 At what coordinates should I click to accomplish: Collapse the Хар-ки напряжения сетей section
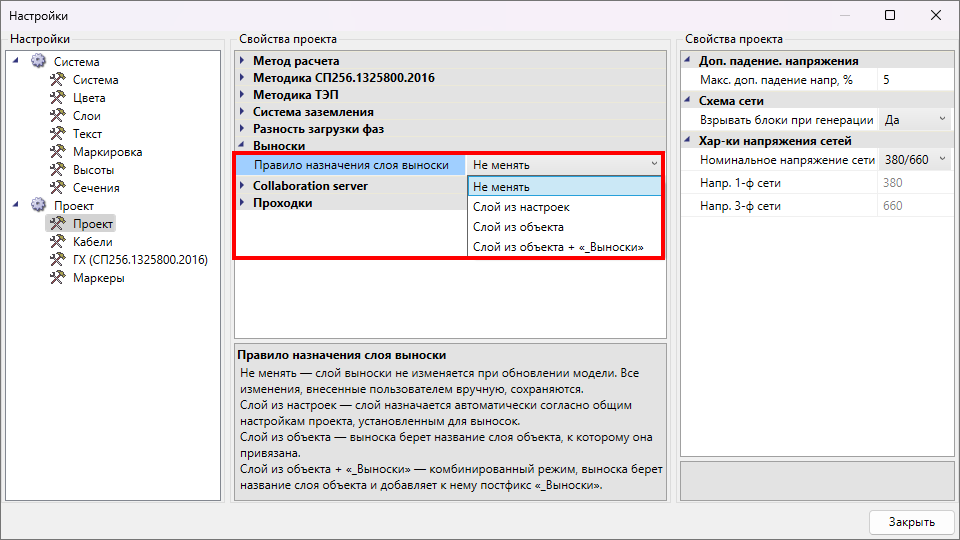688,141
